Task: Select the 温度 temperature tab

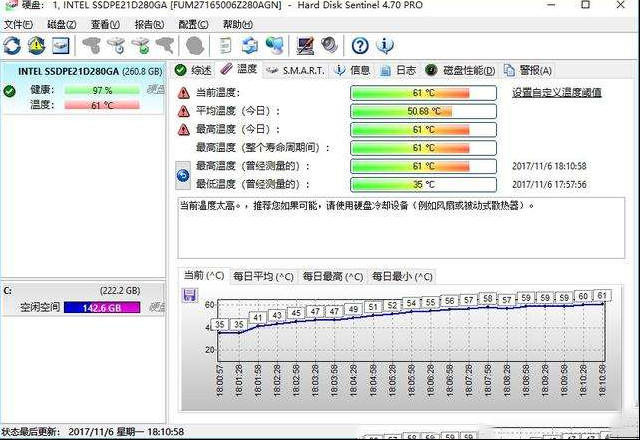Action: (x=239, y=69)
